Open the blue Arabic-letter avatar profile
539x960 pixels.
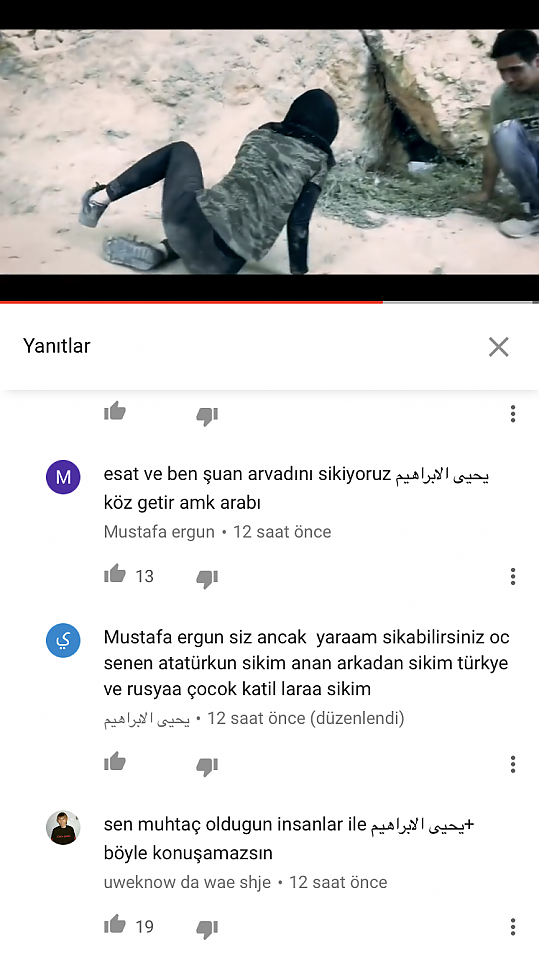[63, 640]
